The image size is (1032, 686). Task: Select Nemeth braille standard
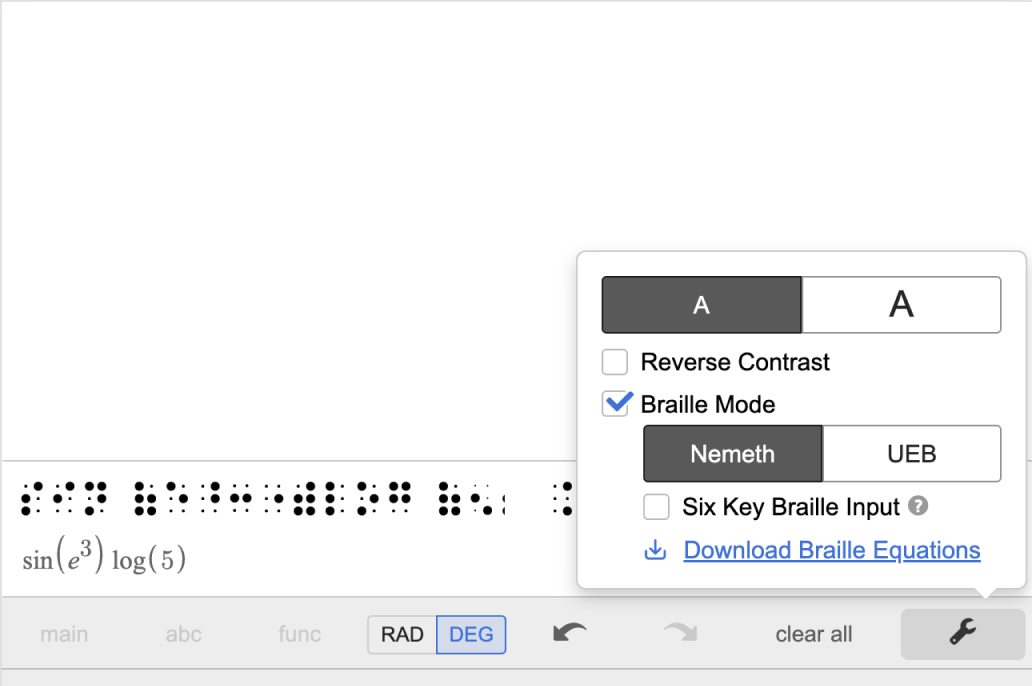pos(731,453)
